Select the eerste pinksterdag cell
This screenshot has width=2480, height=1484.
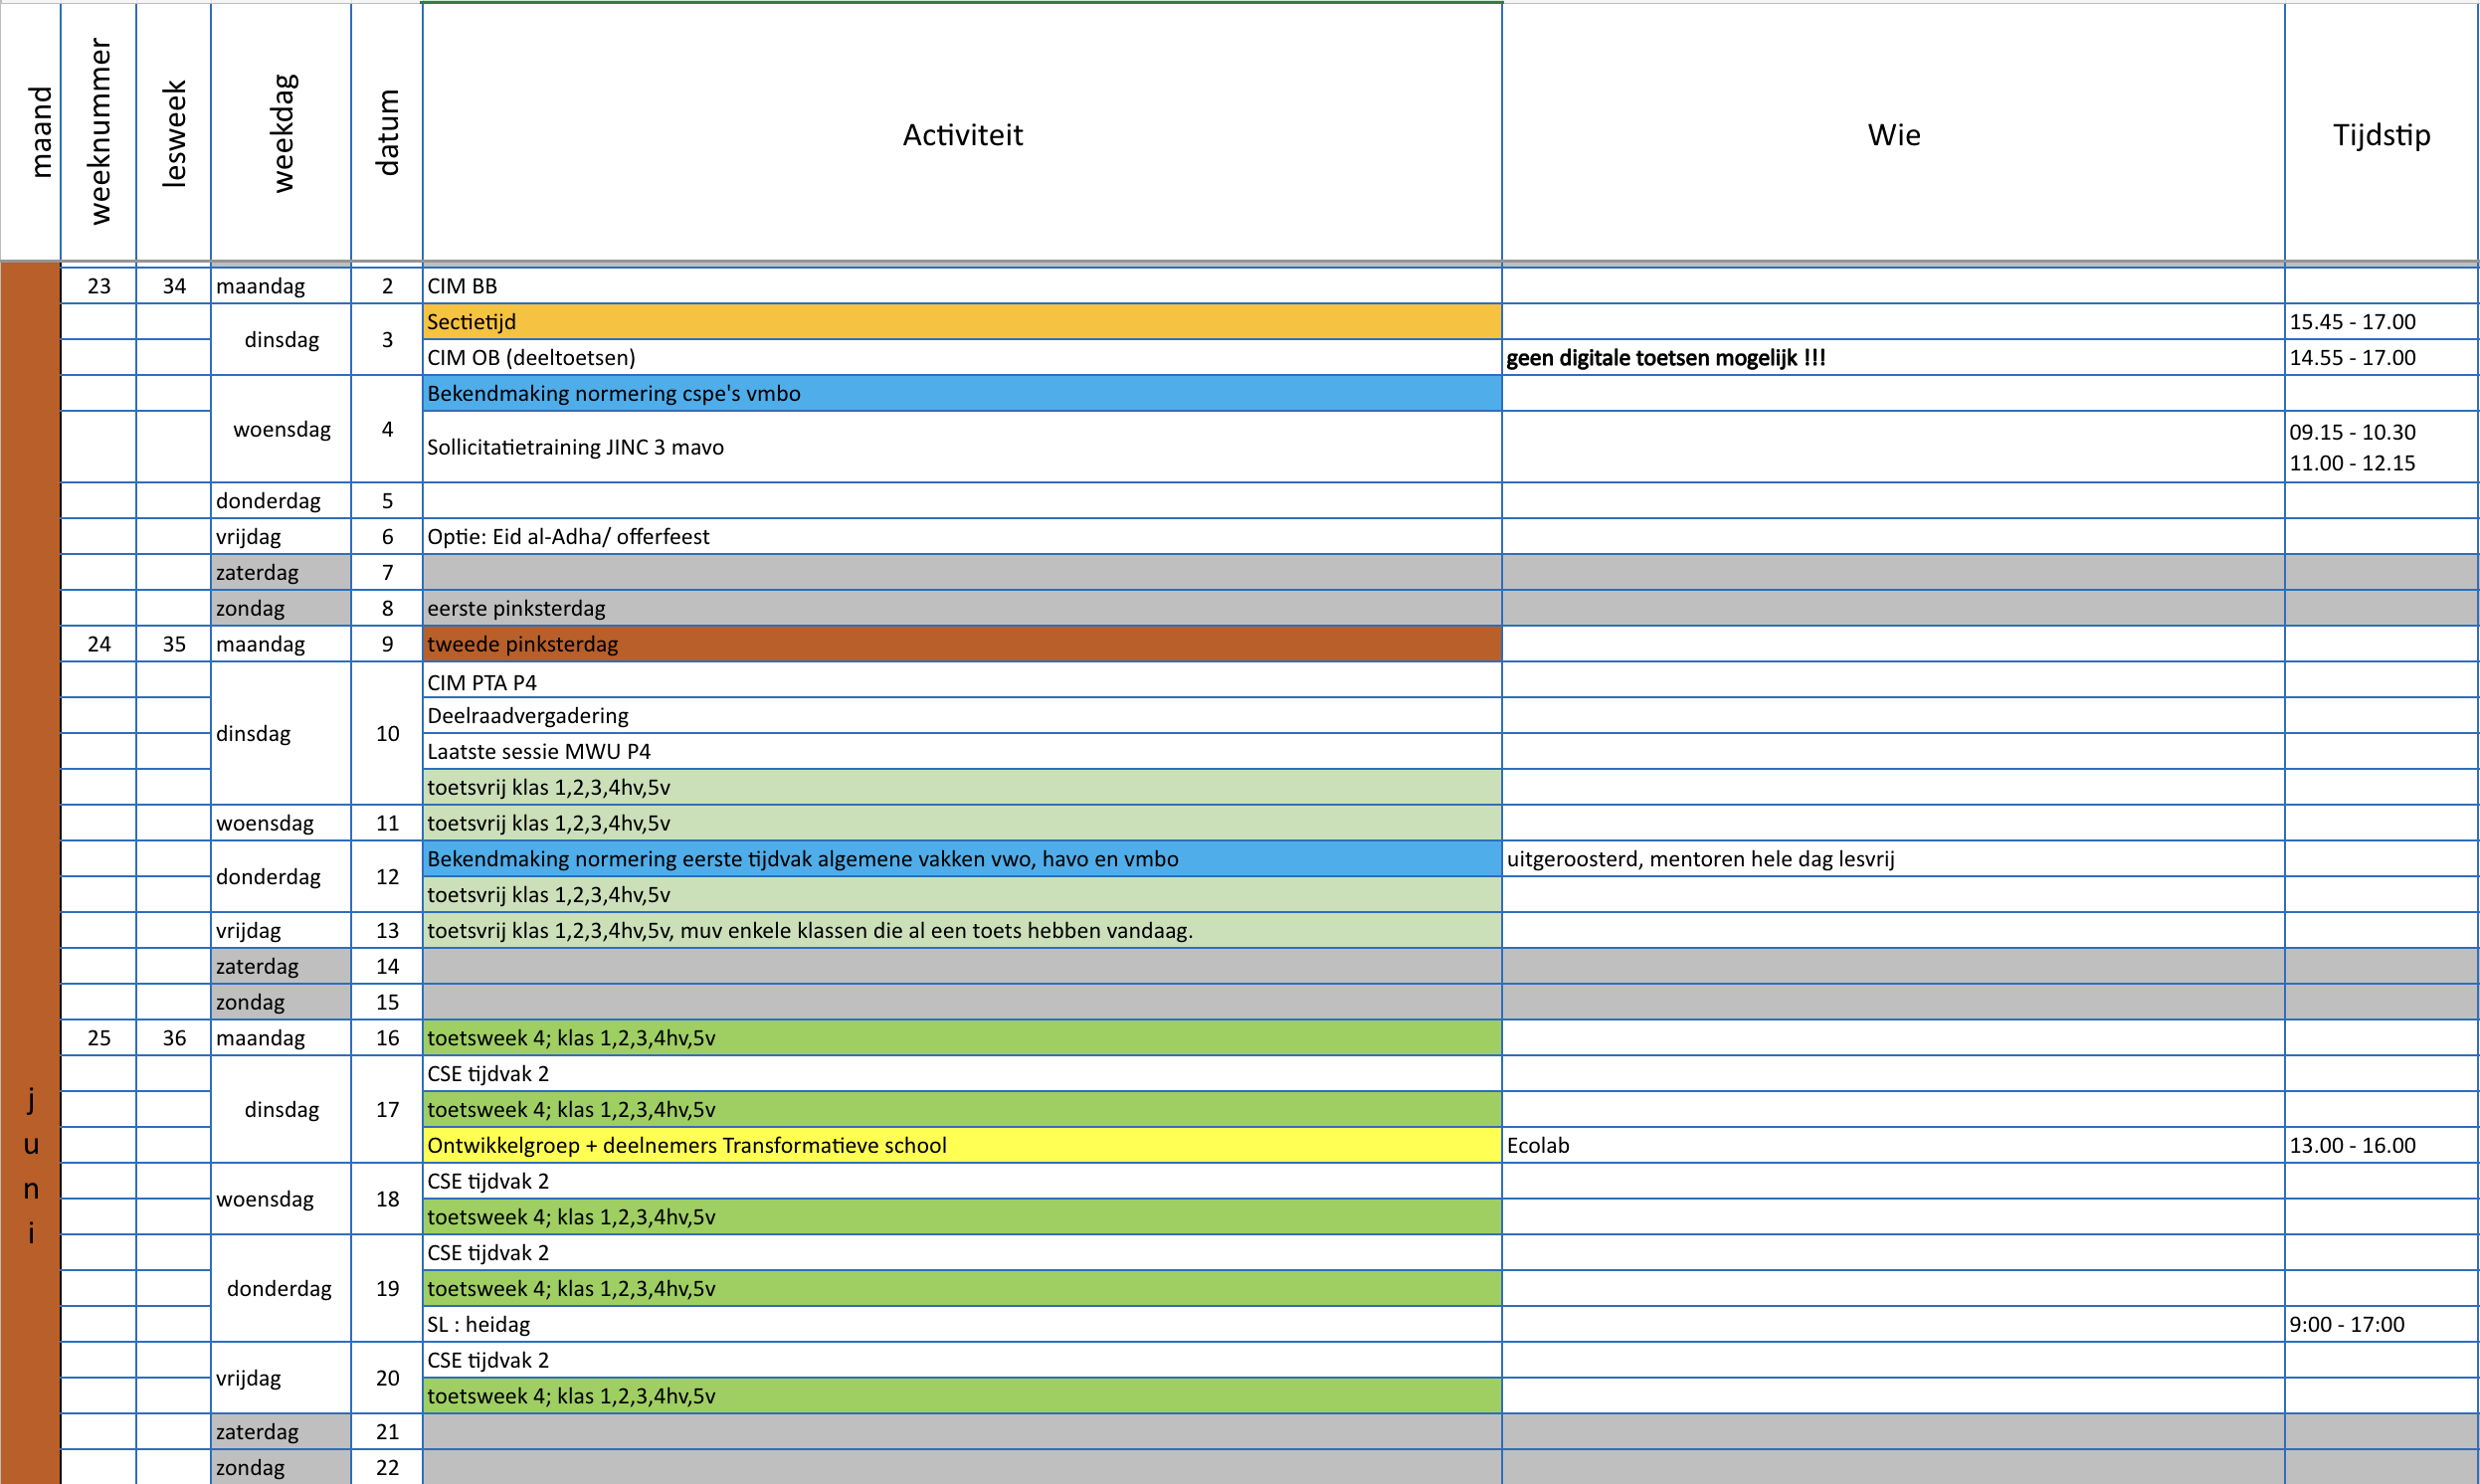click(x=962, y=609)
